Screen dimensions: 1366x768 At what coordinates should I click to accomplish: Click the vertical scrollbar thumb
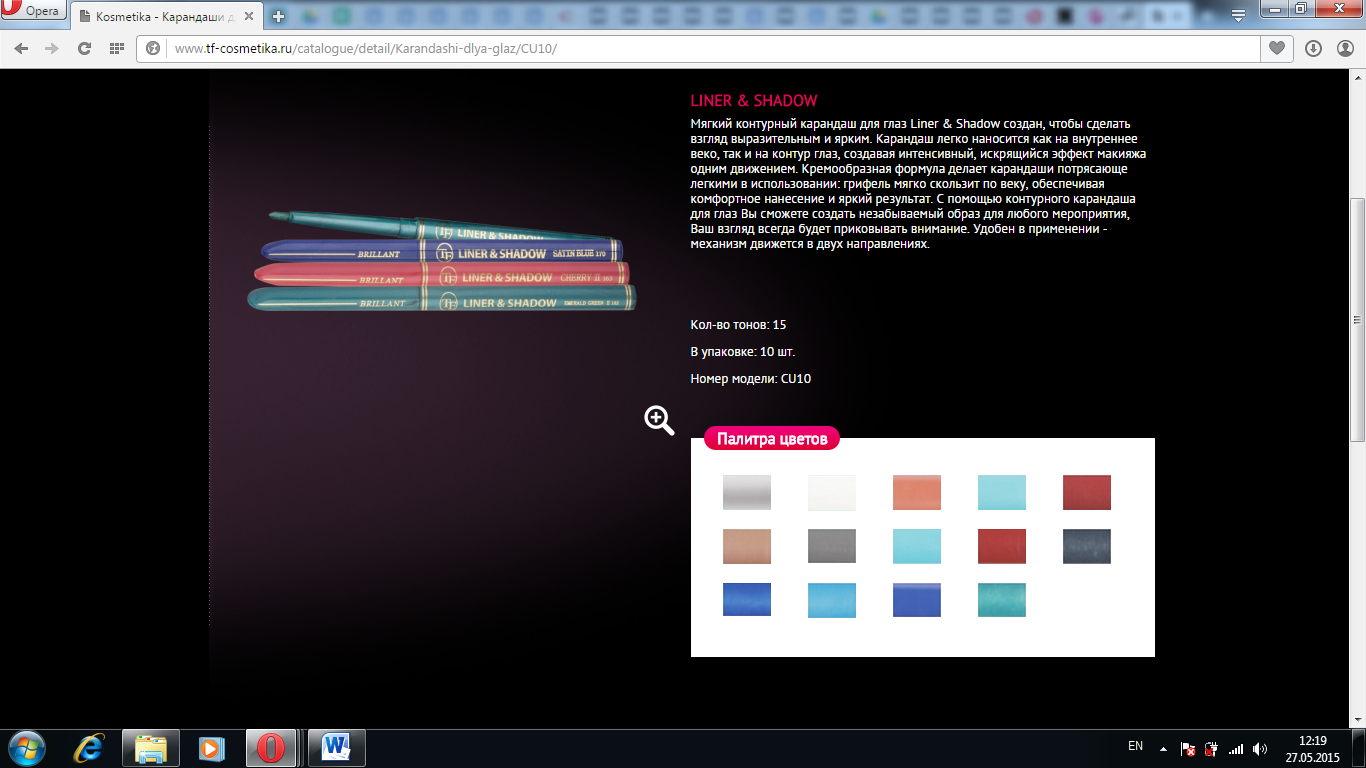[x=1357, y=320]
